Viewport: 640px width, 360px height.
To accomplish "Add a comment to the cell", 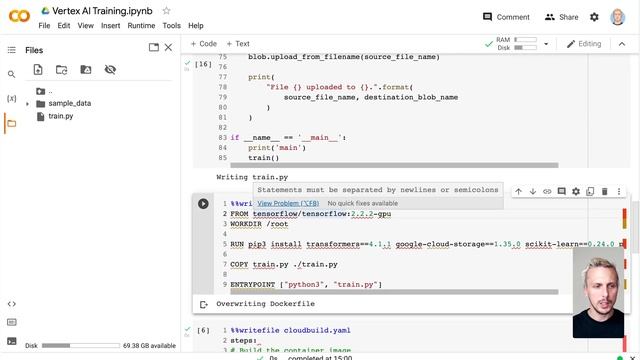I will pos(562,191).
